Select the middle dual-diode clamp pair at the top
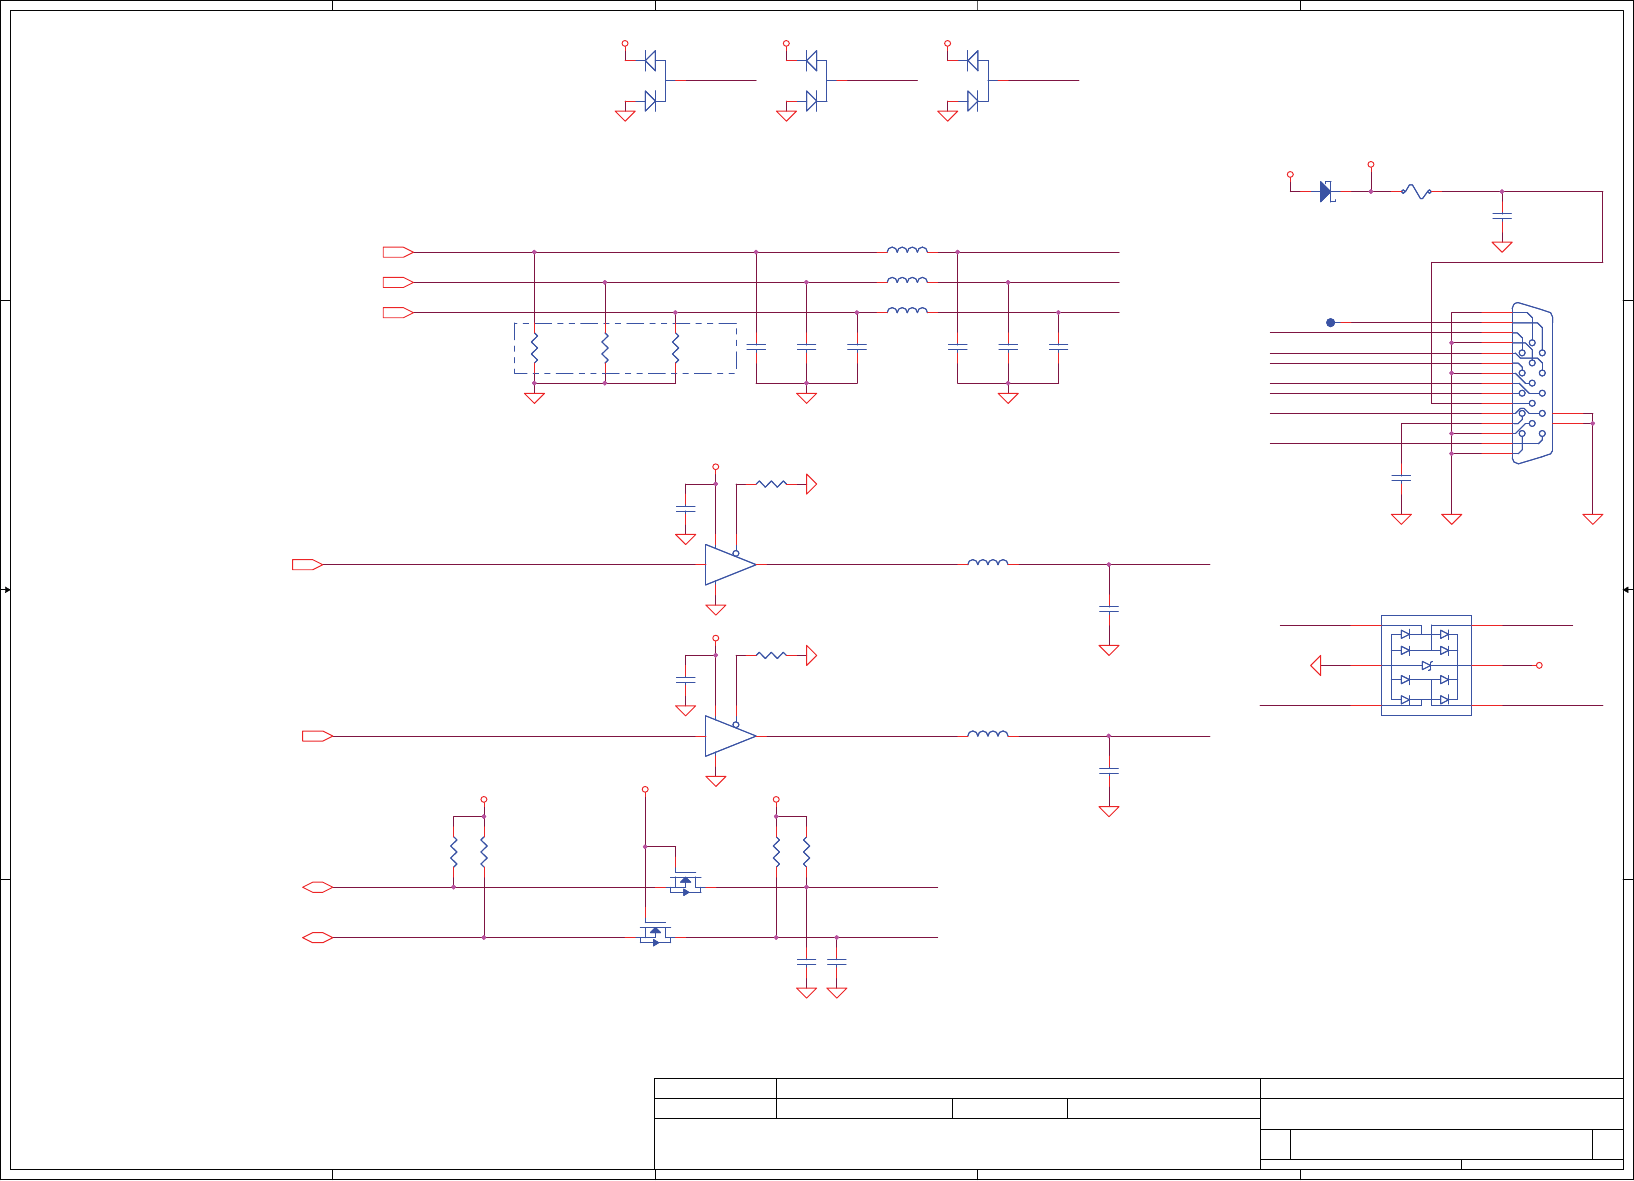 click(814, 81)
